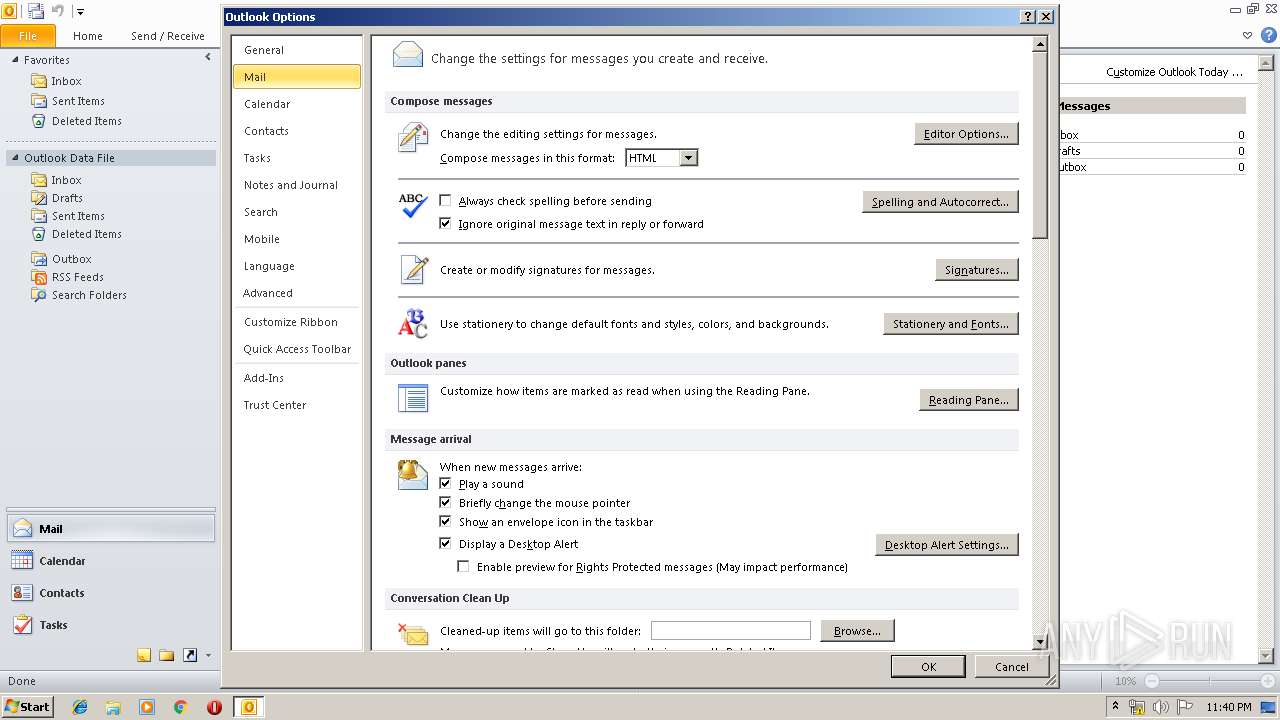Switch to the Calendar module
Image resolution: width=1280 pixels, height=720 pixels.
click(x=110, y=561)
